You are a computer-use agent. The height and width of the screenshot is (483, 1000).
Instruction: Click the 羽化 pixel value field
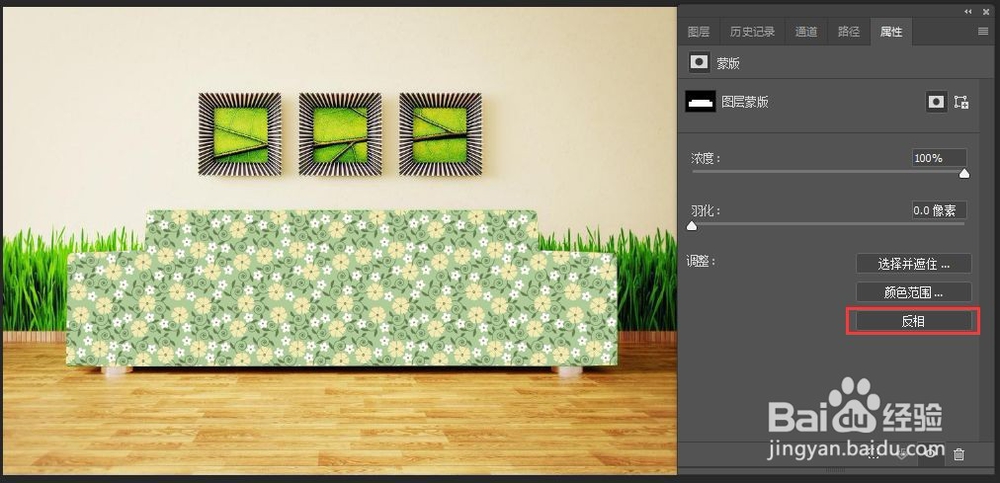click(x=939, y=210)
